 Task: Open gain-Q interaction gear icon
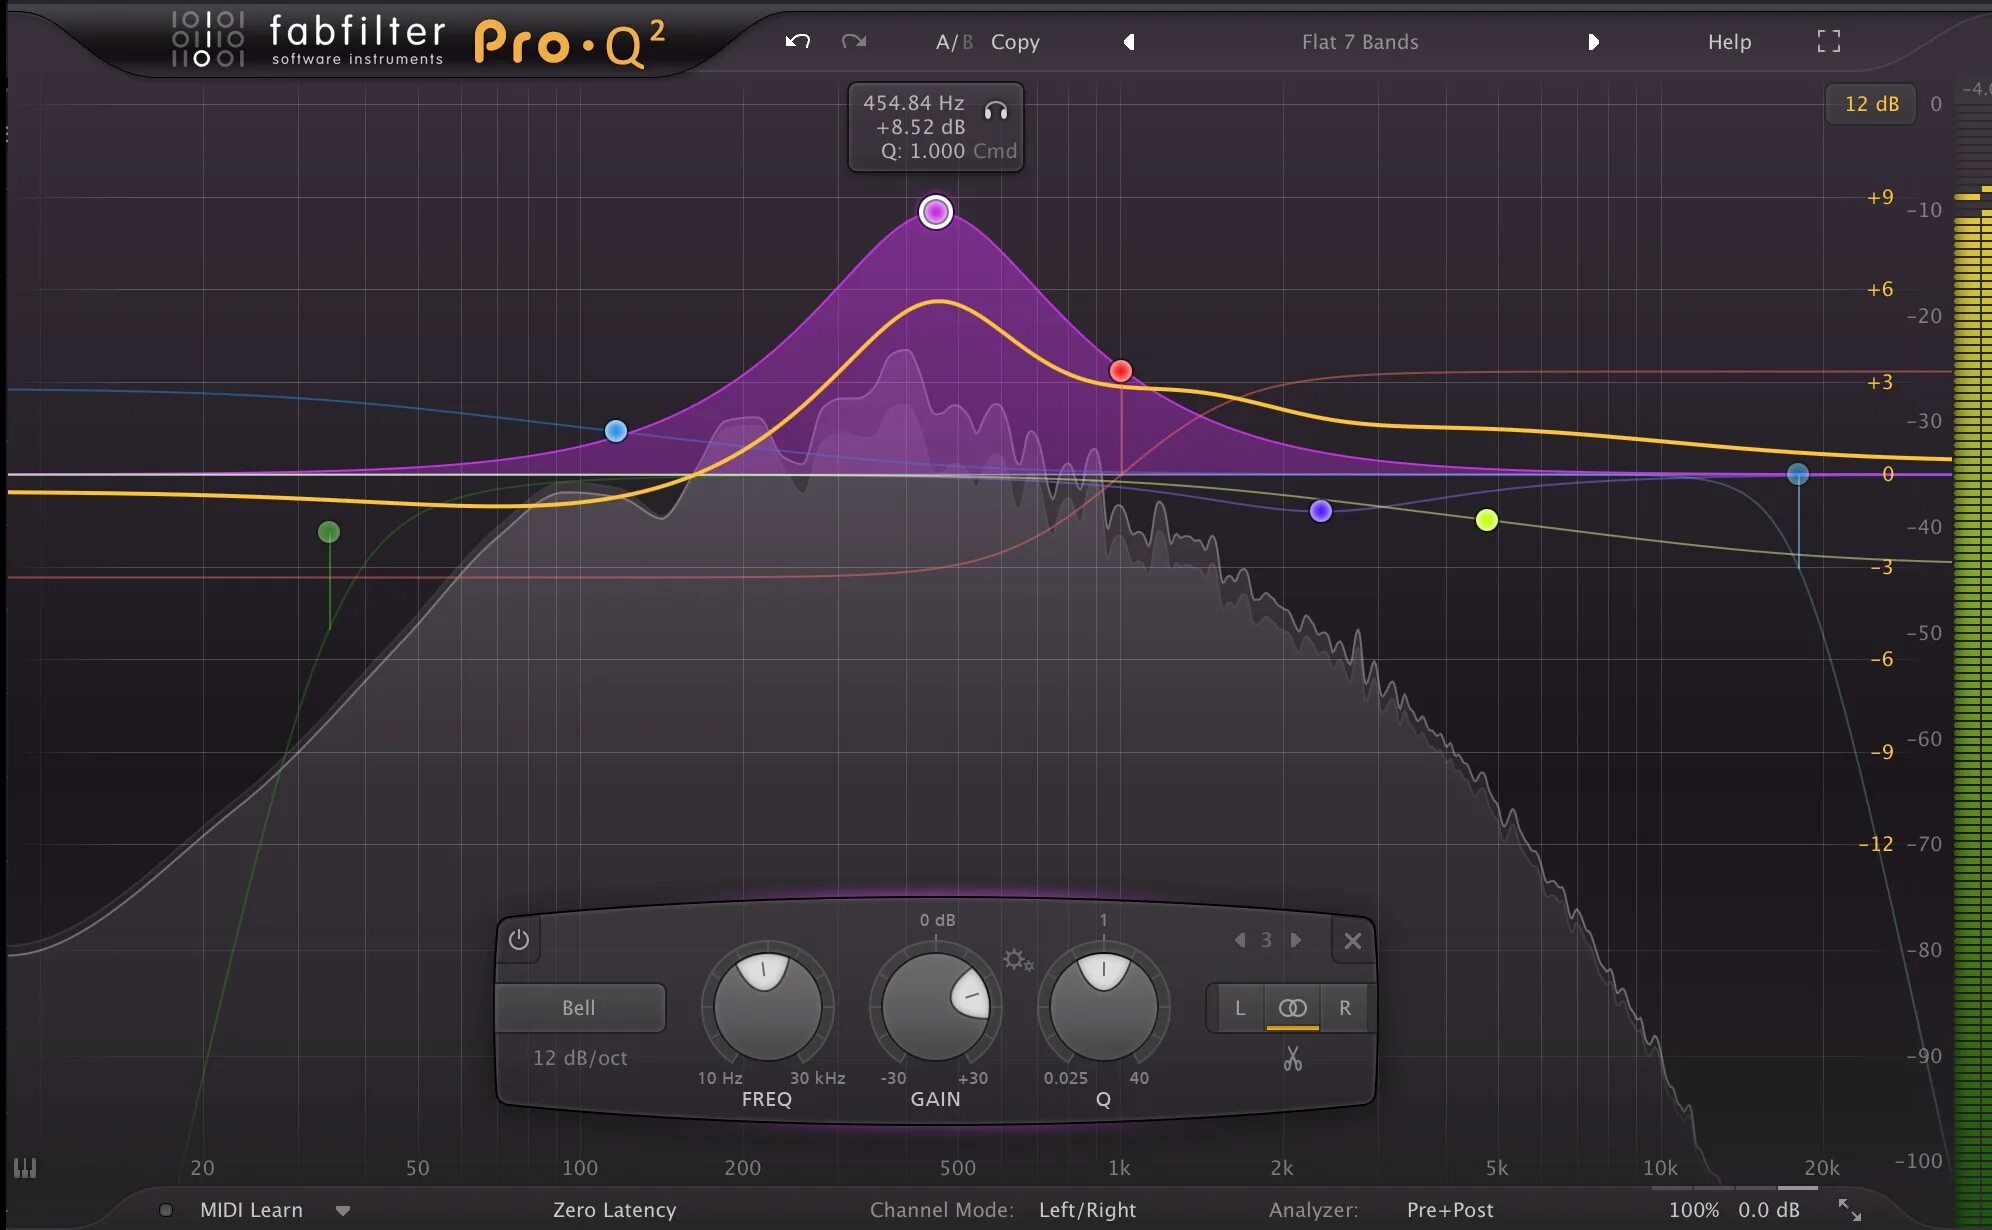pos(1018,960)
